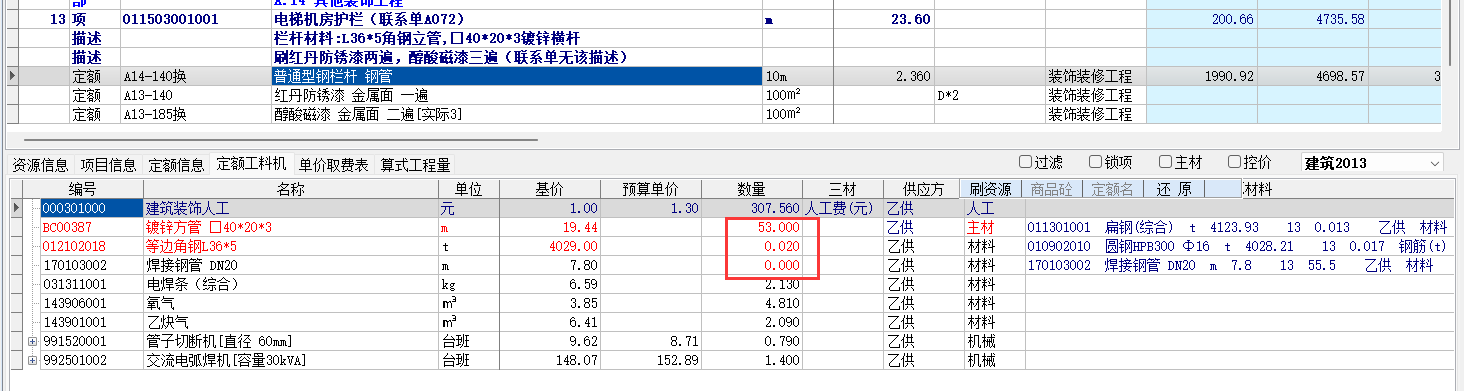
Task: Click the resource code 000301000
Action: click(91, 208)
